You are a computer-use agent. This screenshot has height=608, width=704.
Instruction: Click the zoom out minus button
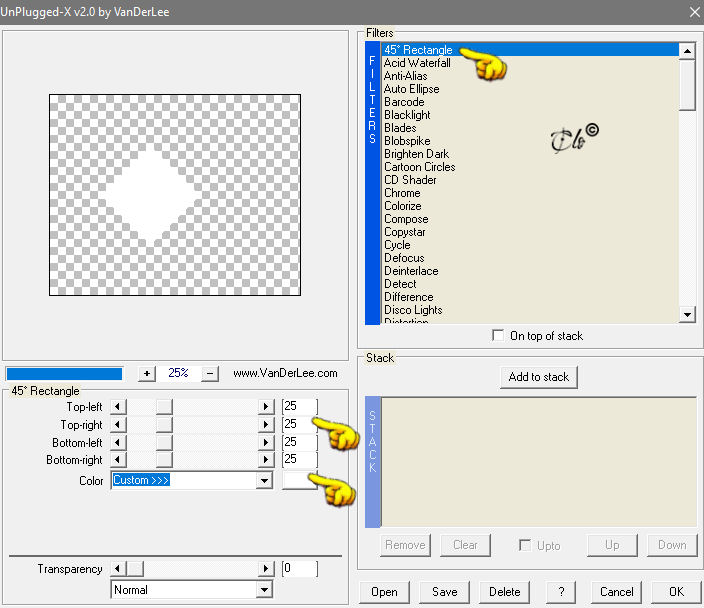(210, 374)
